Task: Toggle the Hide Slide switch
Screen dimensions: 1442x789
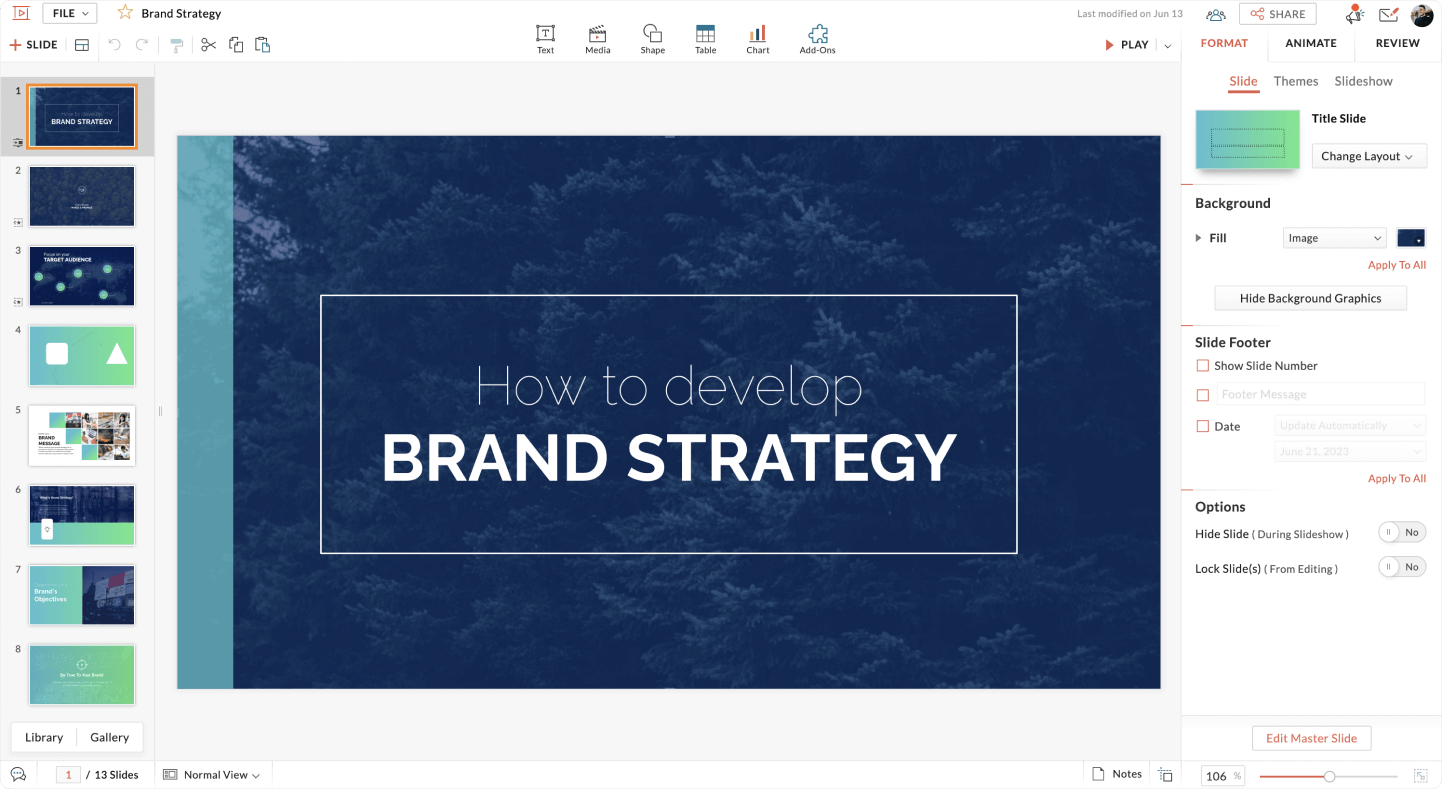Action: [1401, 533]
